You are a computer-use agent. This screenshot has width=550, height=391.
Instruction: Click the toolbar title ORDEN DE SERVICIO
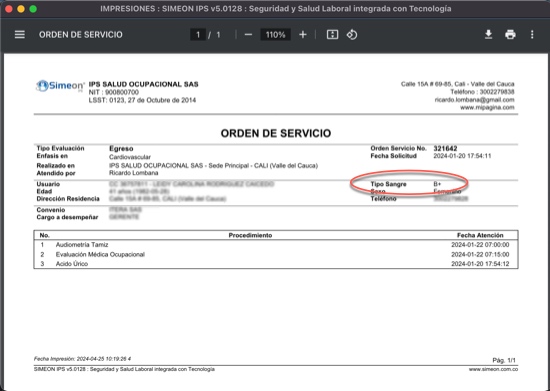tap(81, 34)
